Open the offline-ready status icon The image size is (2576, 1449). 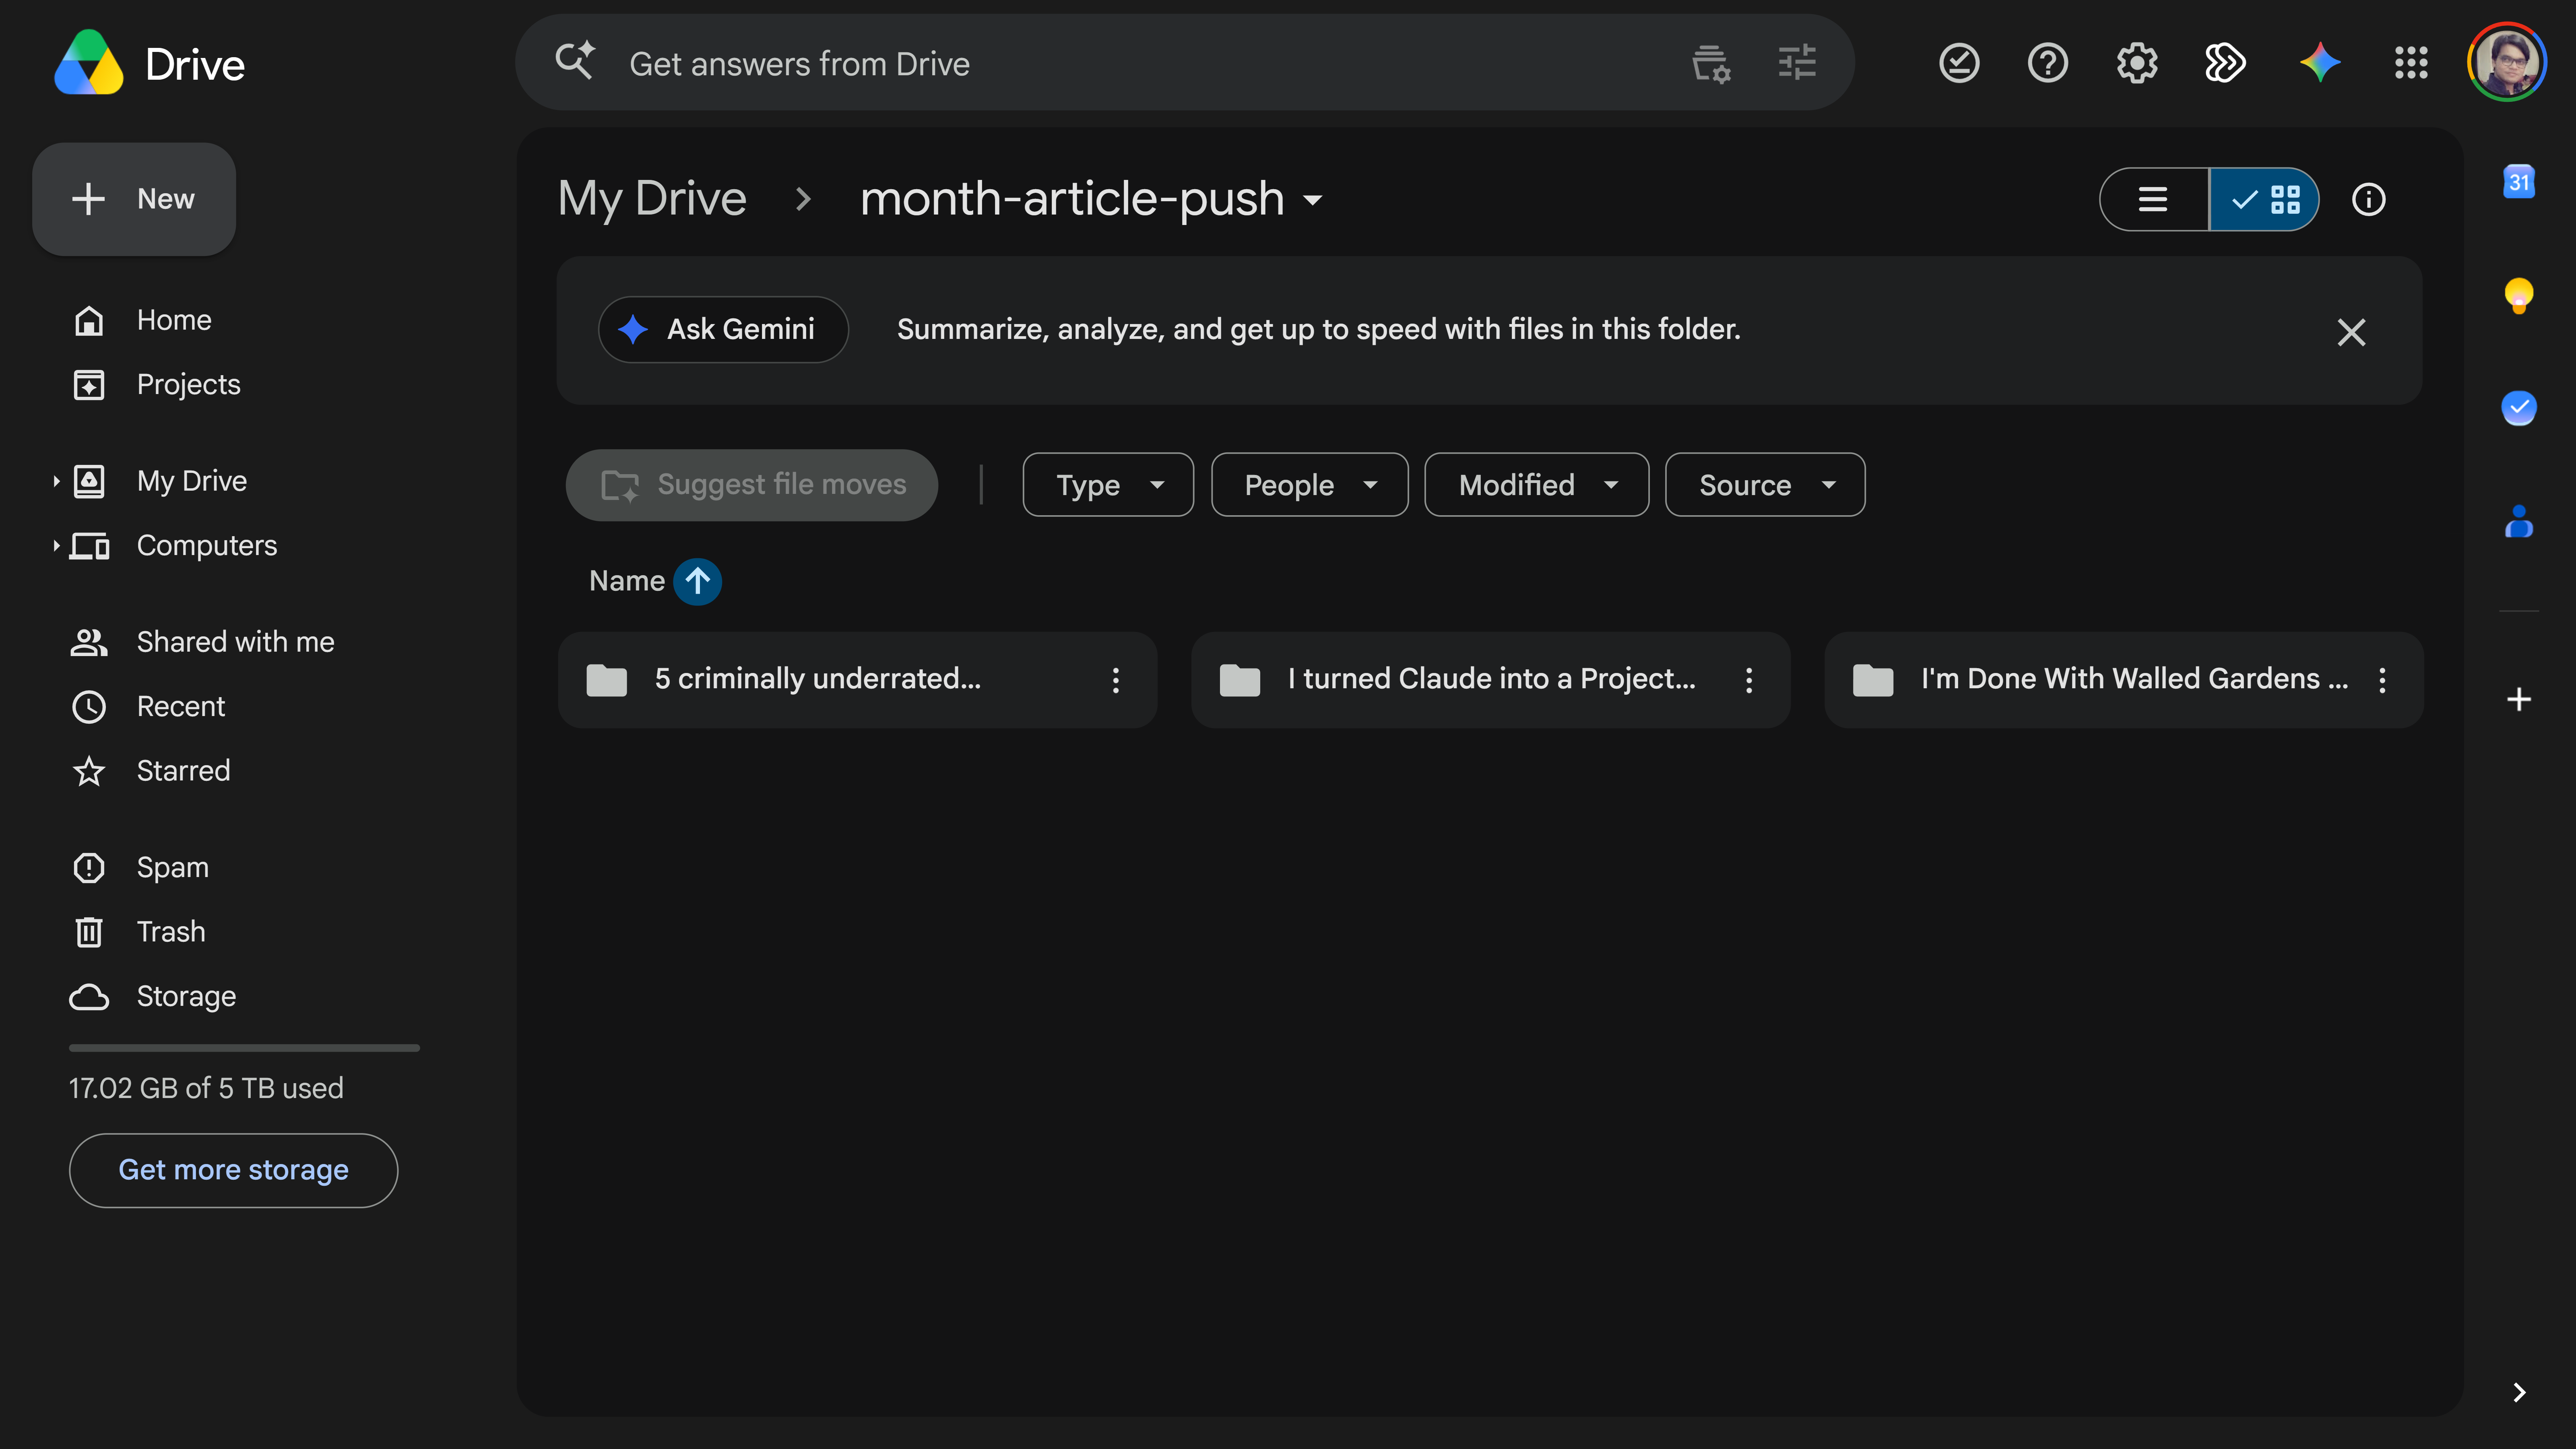tap(1959, 63)
